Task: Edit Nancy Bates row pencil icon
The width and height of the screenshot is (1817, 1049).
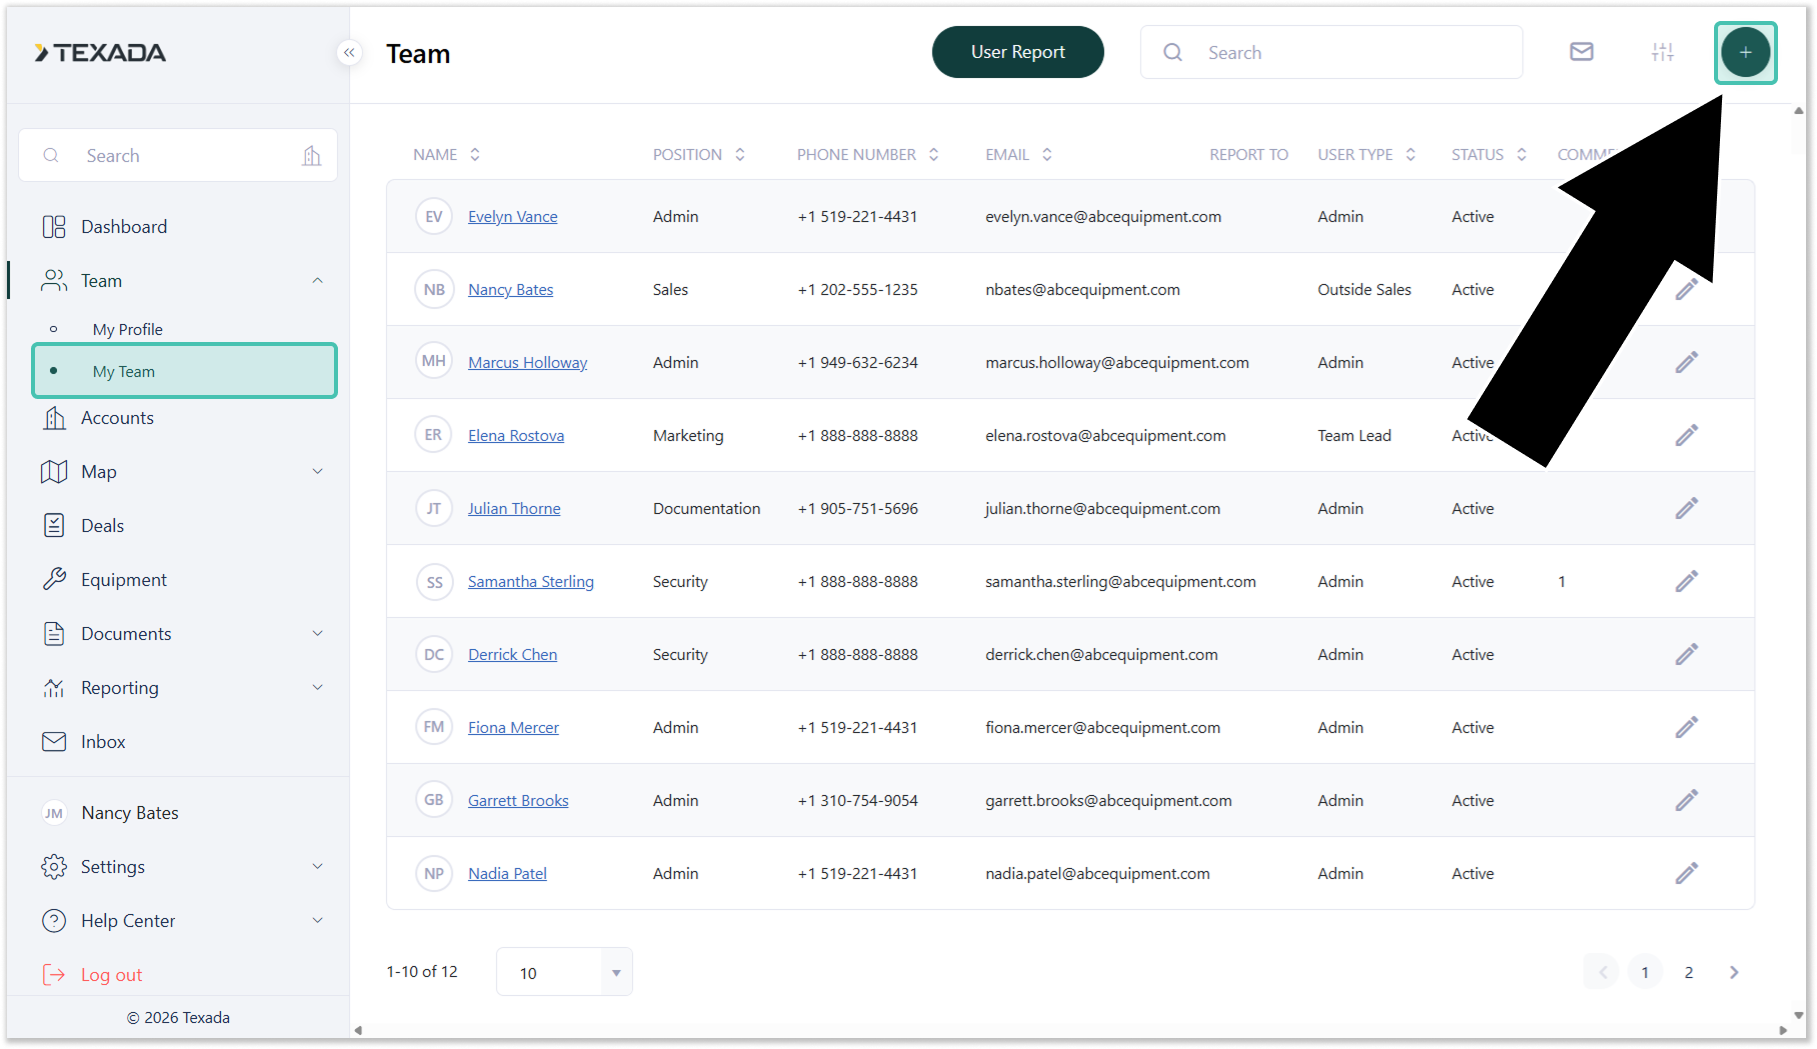Action: 1686,289
